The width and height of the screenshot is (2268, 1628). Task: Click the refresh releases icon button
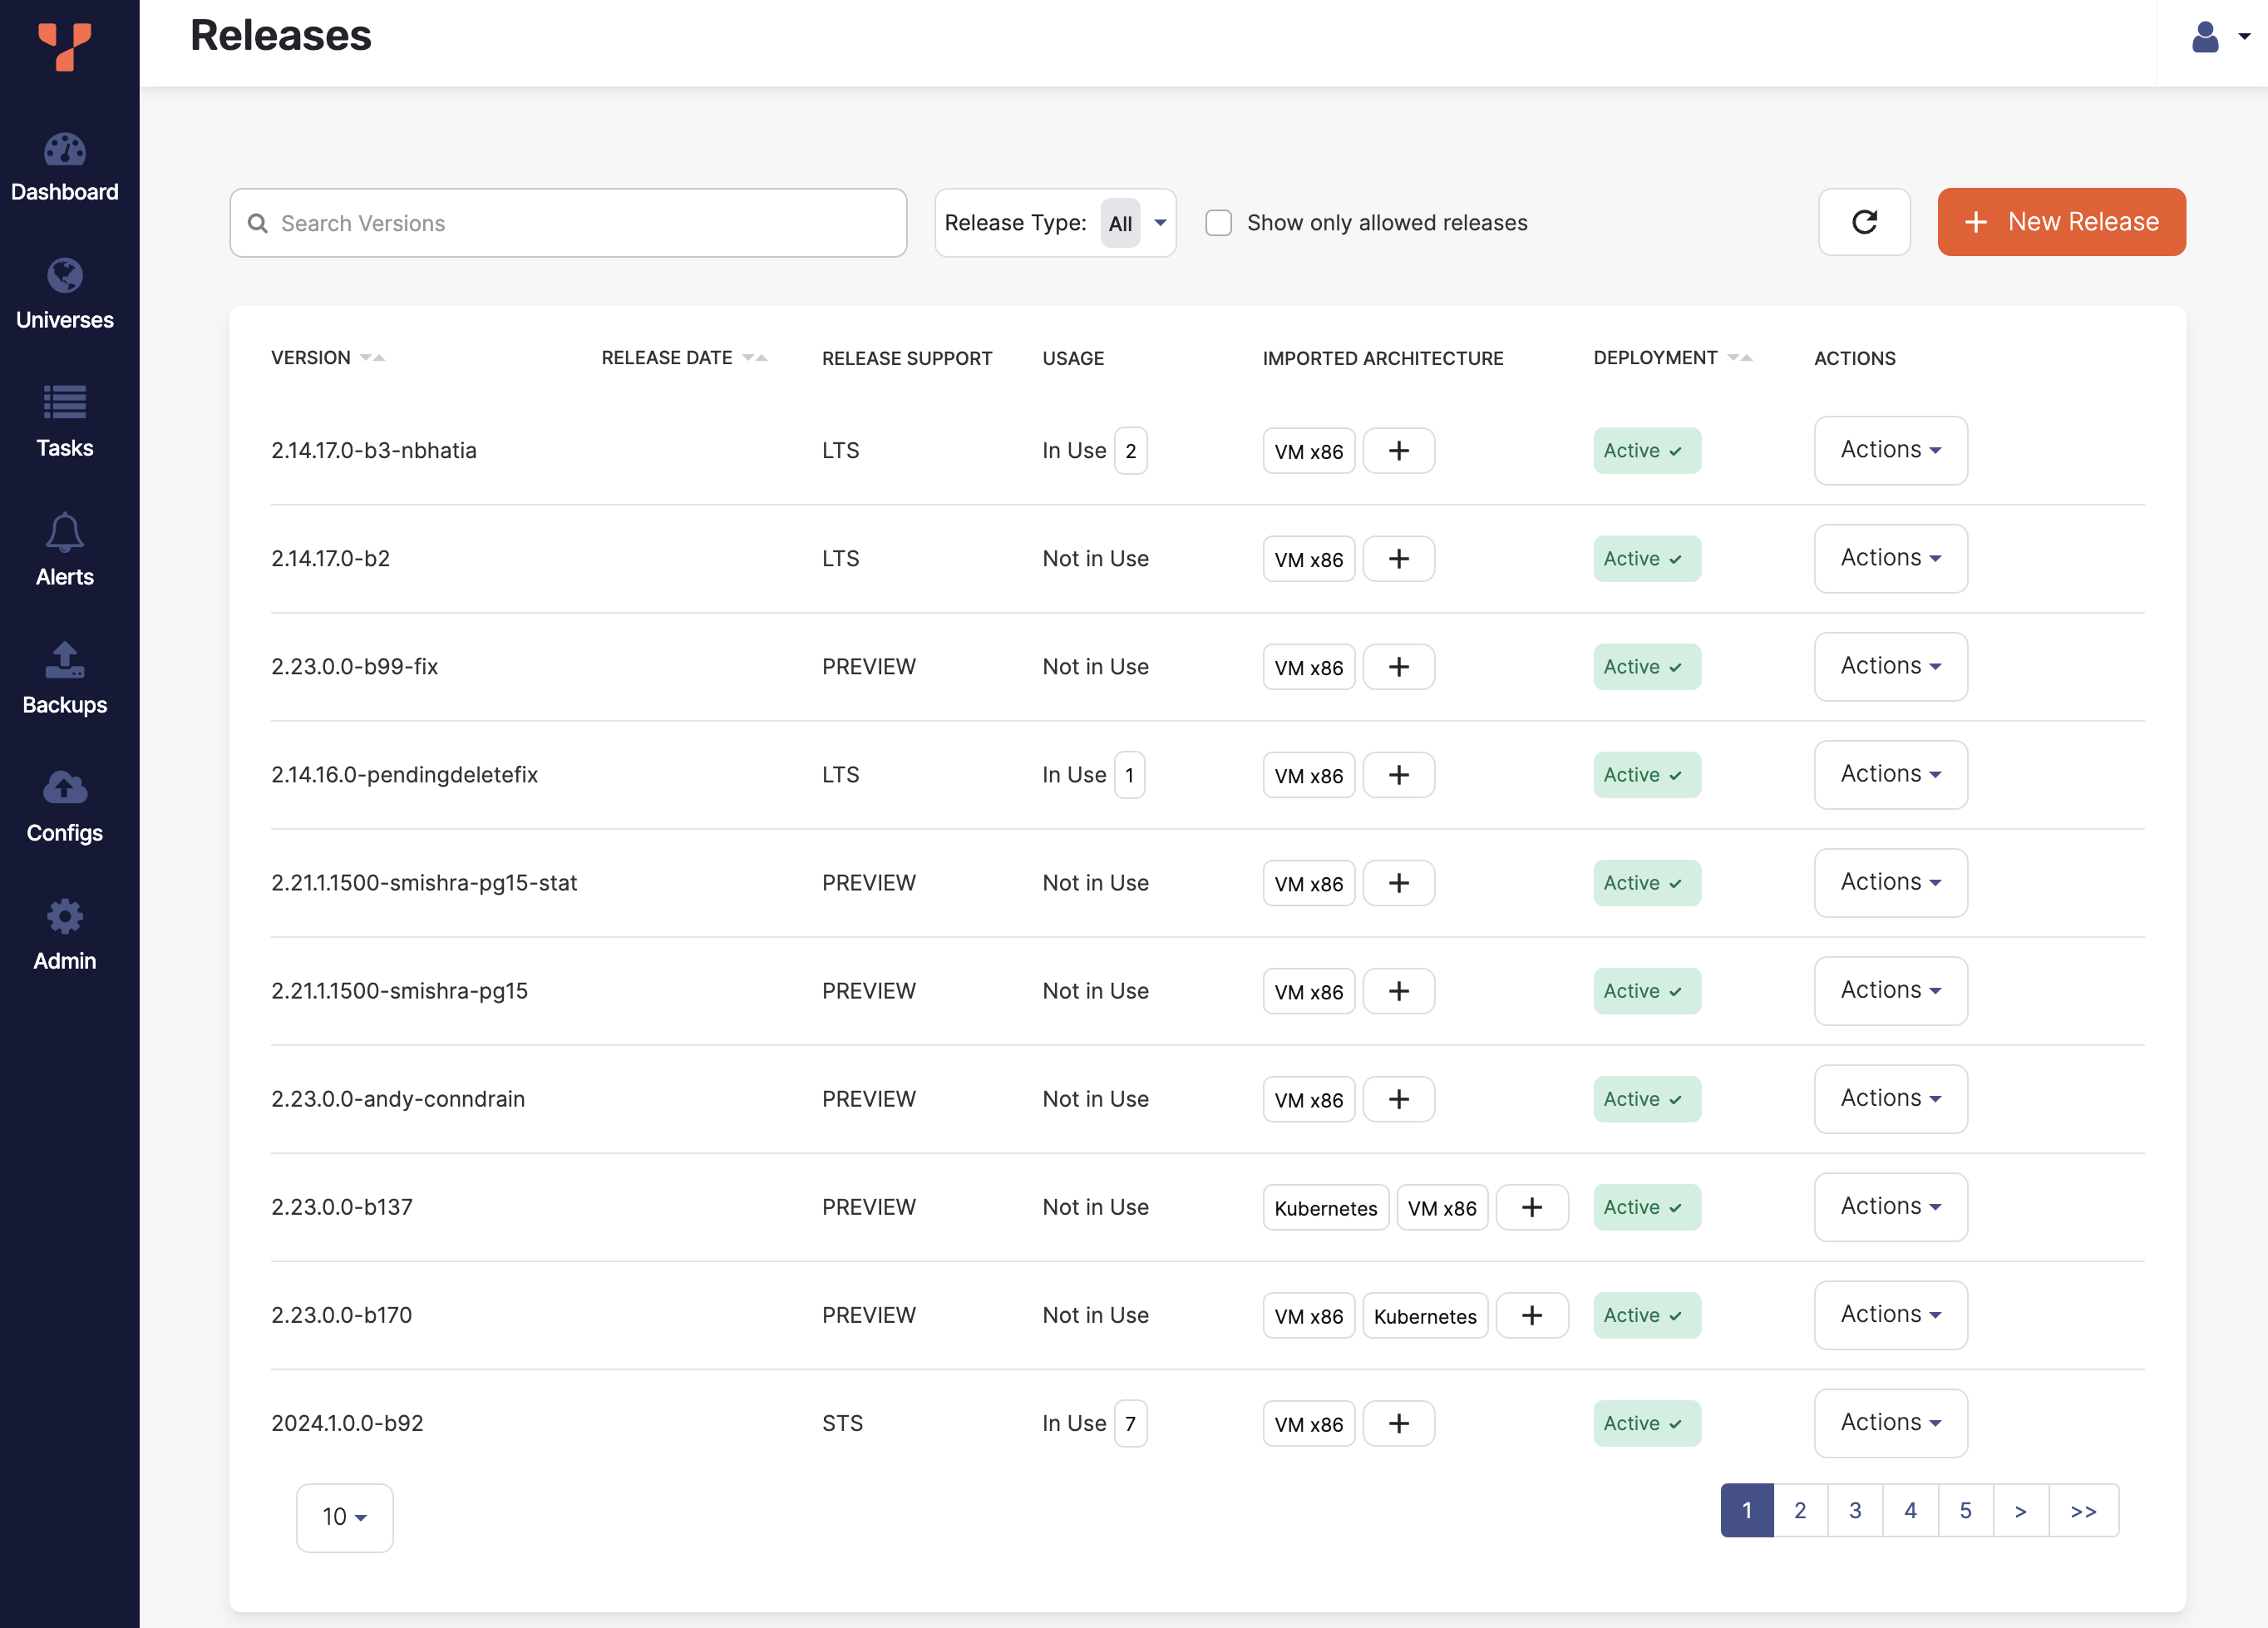[1864, 222]
